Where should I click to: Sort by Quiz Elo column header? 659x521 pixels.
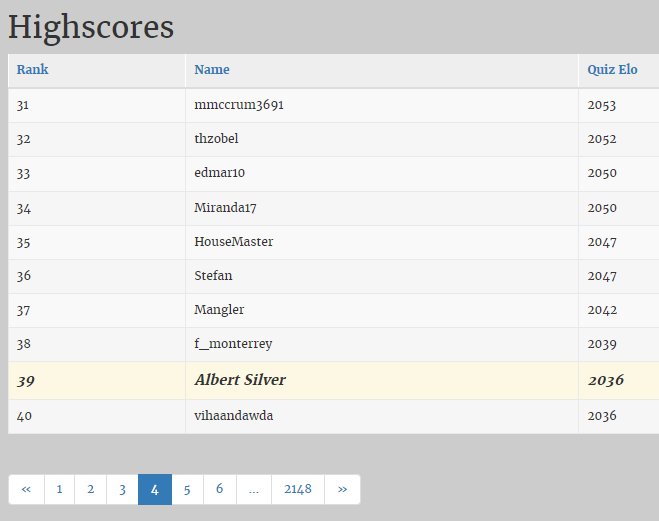point(612,69)
